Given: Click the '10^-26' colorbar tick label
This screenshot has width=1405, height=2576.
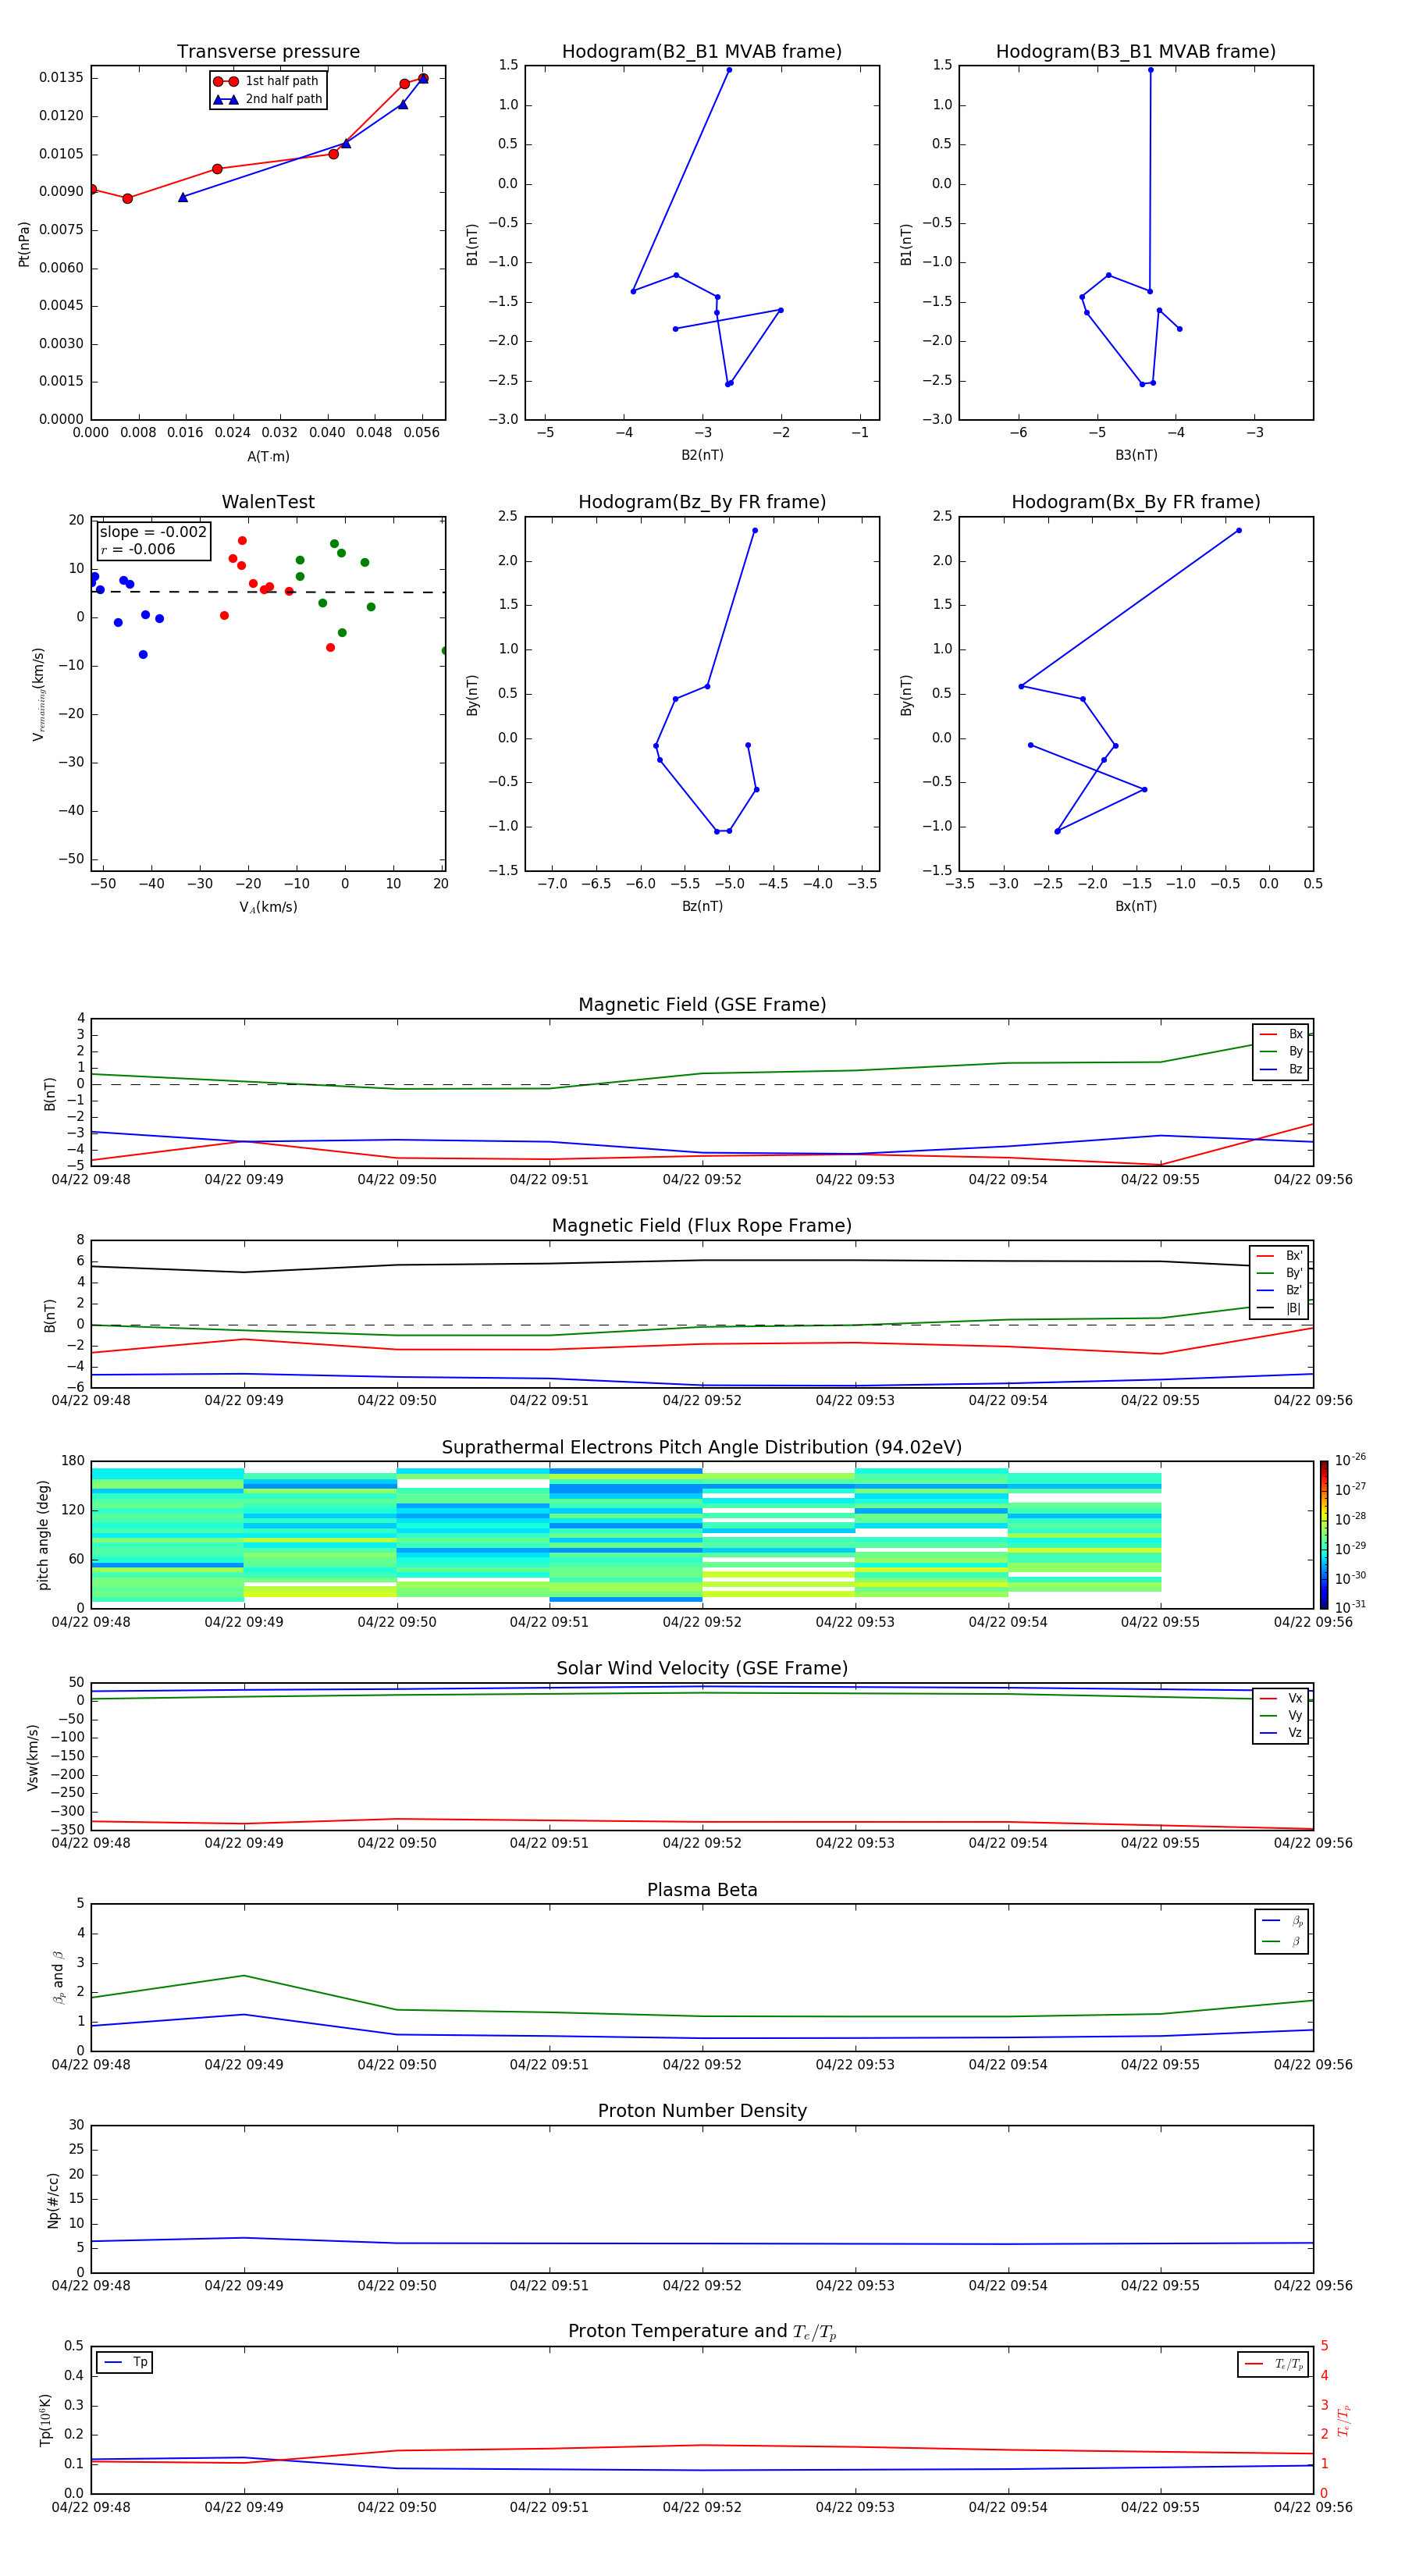Looking at the screenshot, I should (x=1350, y=1460).
